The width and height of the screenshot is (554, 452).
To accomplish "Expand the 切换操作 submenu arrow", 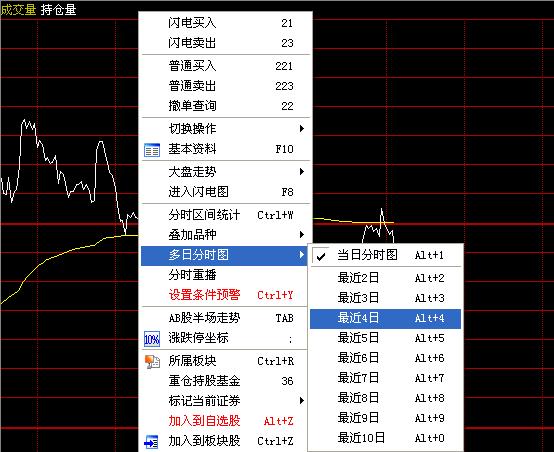I will 301,129.
